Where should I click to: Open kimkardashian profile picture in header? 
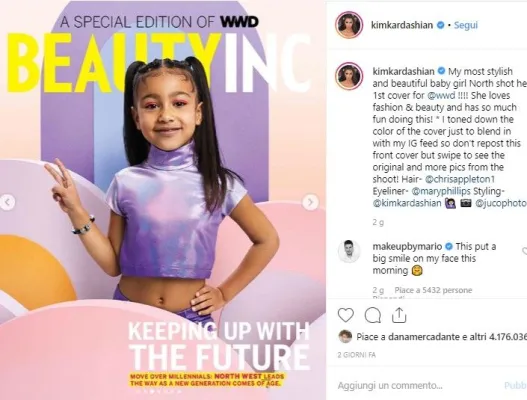pyautogui.click(x=349, y=25)
